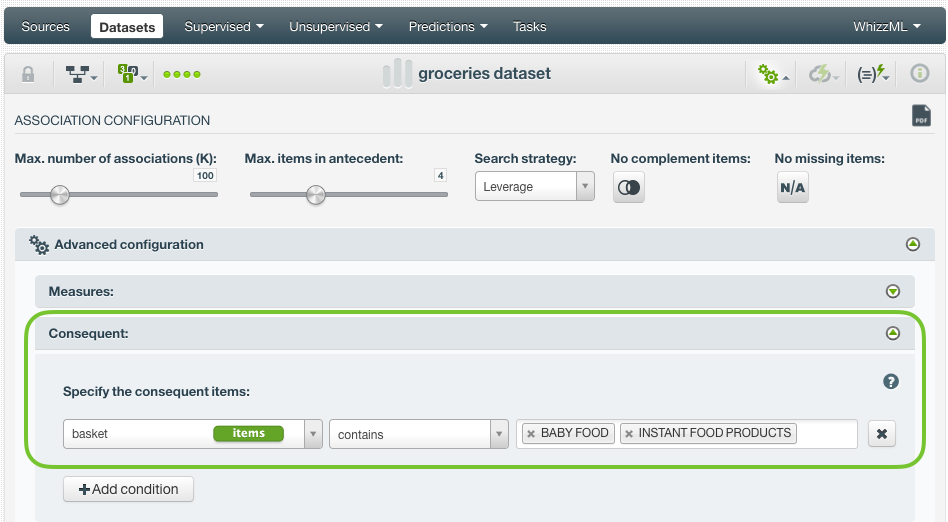Toggle the No missing items N/A switch
The image size is (948, 522).
[x=793, y=188]
